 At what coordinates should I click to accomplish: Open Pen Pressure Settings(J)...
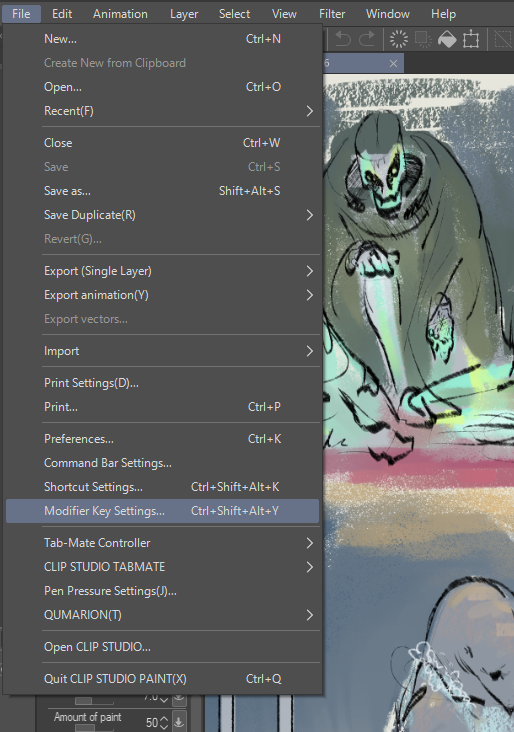(x=162, y=591)
